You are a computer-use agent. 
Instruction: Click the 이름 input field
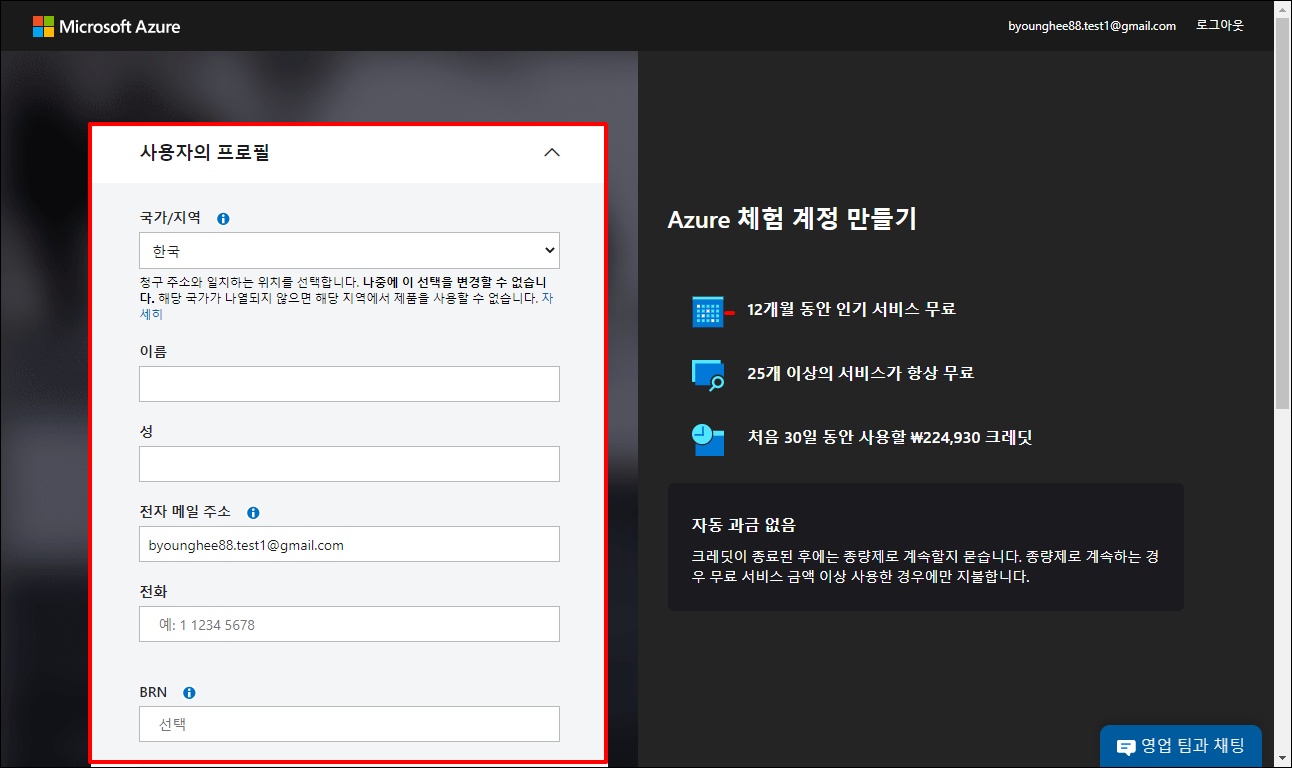click(x=349, y=384)
